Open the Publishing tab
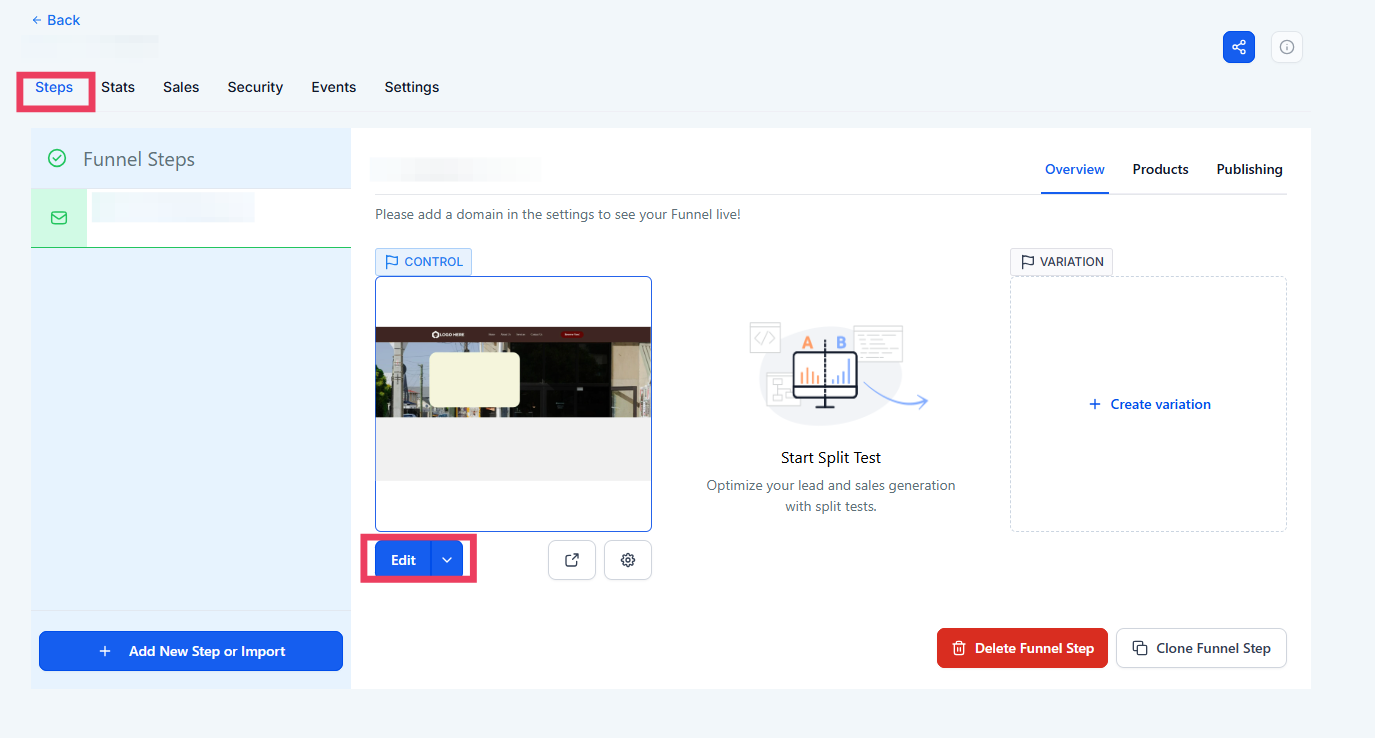 point(1249,169)
